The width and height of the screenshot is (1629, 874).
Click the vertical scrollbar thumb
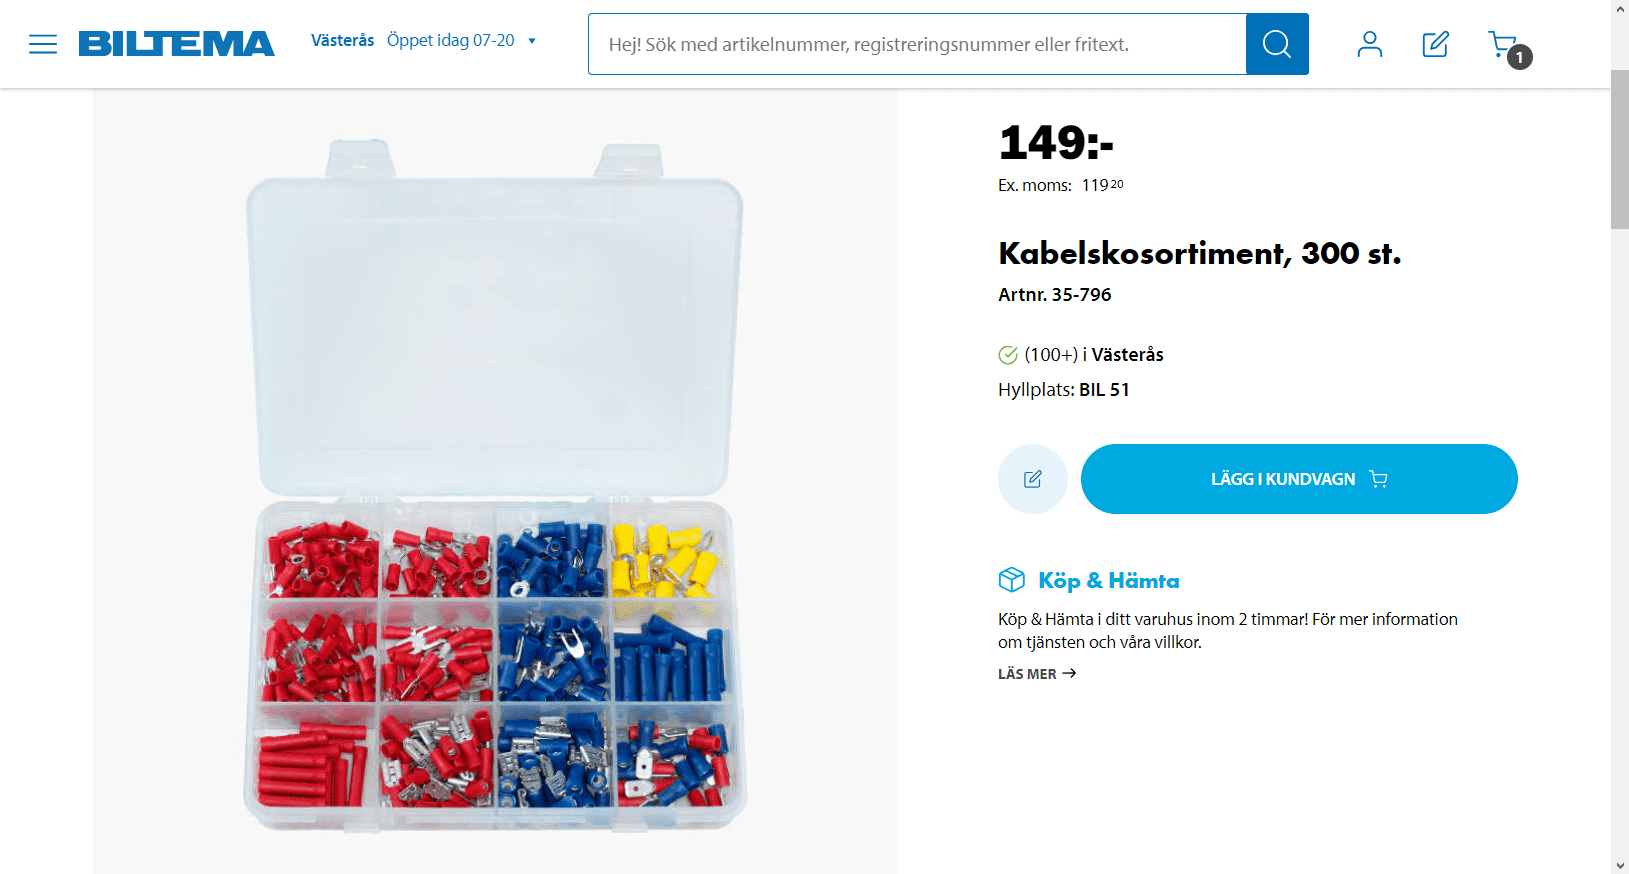click(1620, 150)
